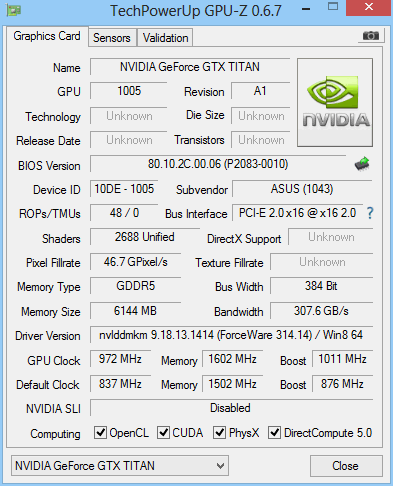Viewport: 393px width, 486px height.
Task: Click the Driver Version label
Action: coord(48,336)
